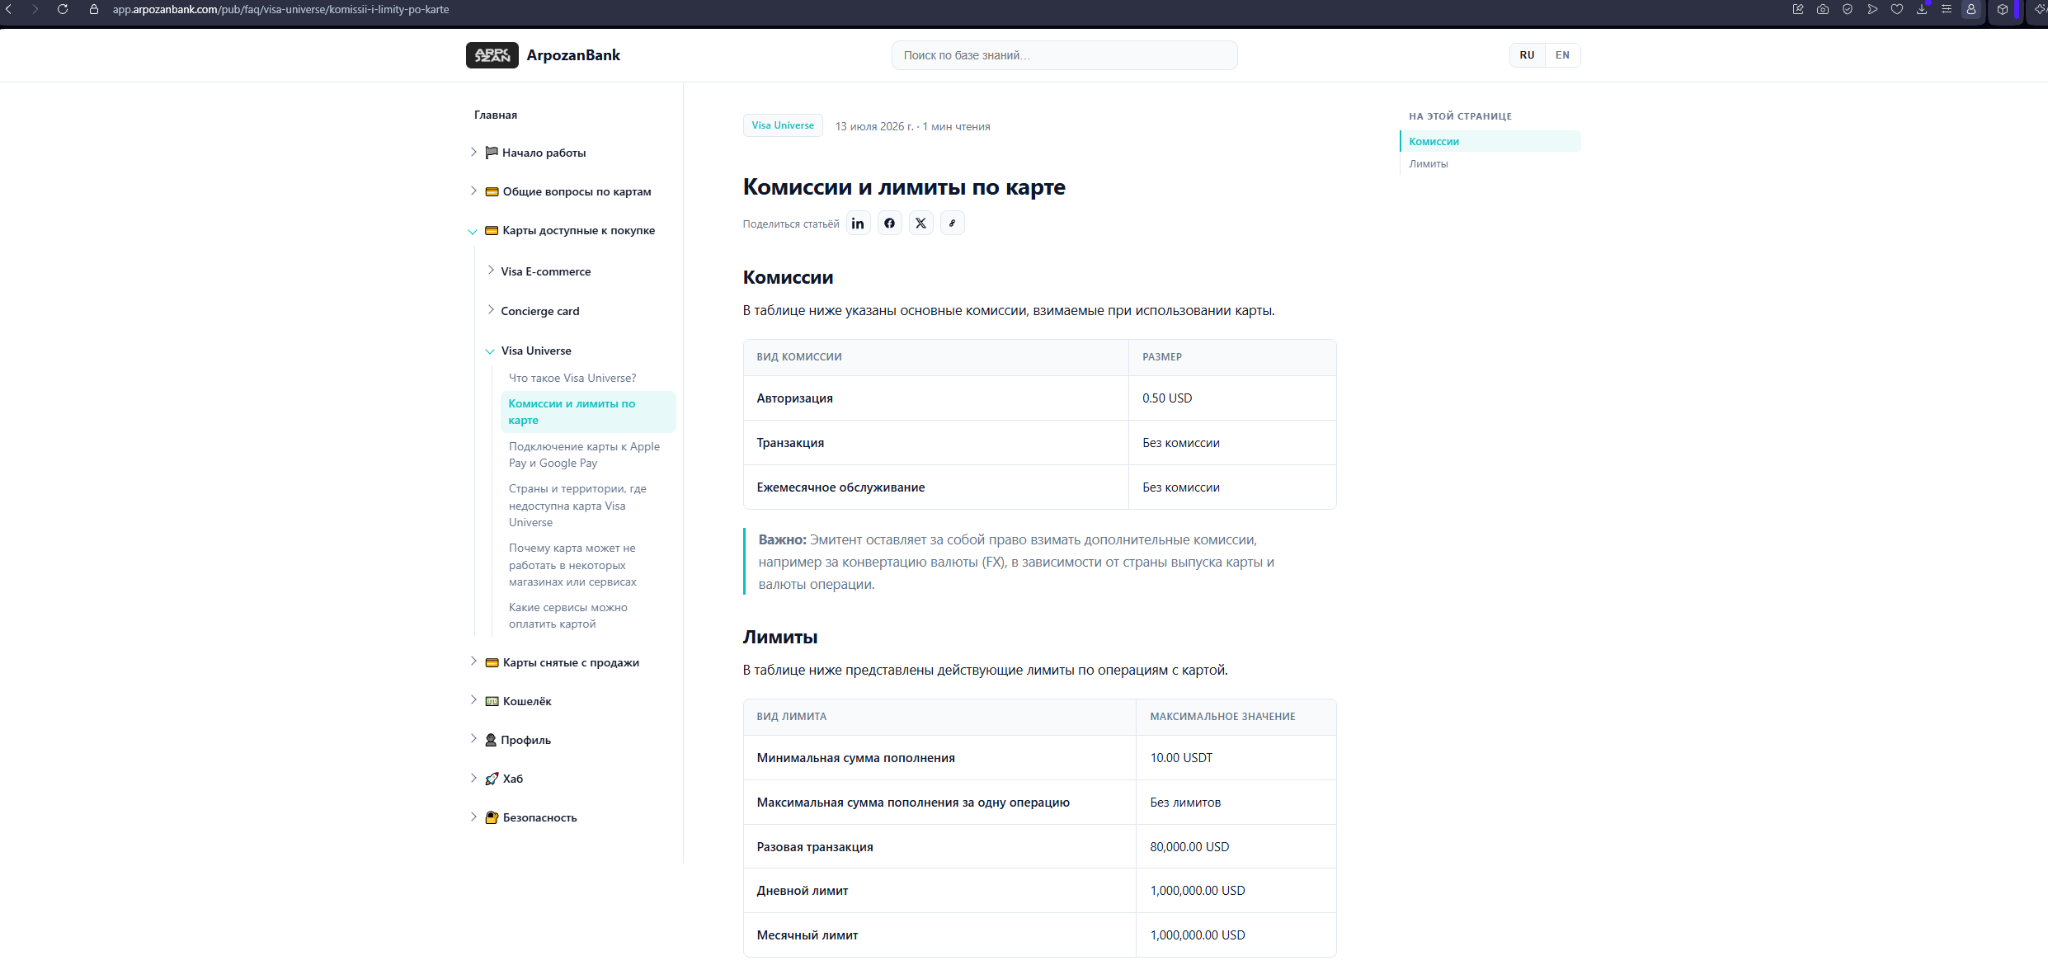This screenshot has width=2048, height=977.
Task: Collapse the Карты доступные к покупке section
Action: pos(473,231)
